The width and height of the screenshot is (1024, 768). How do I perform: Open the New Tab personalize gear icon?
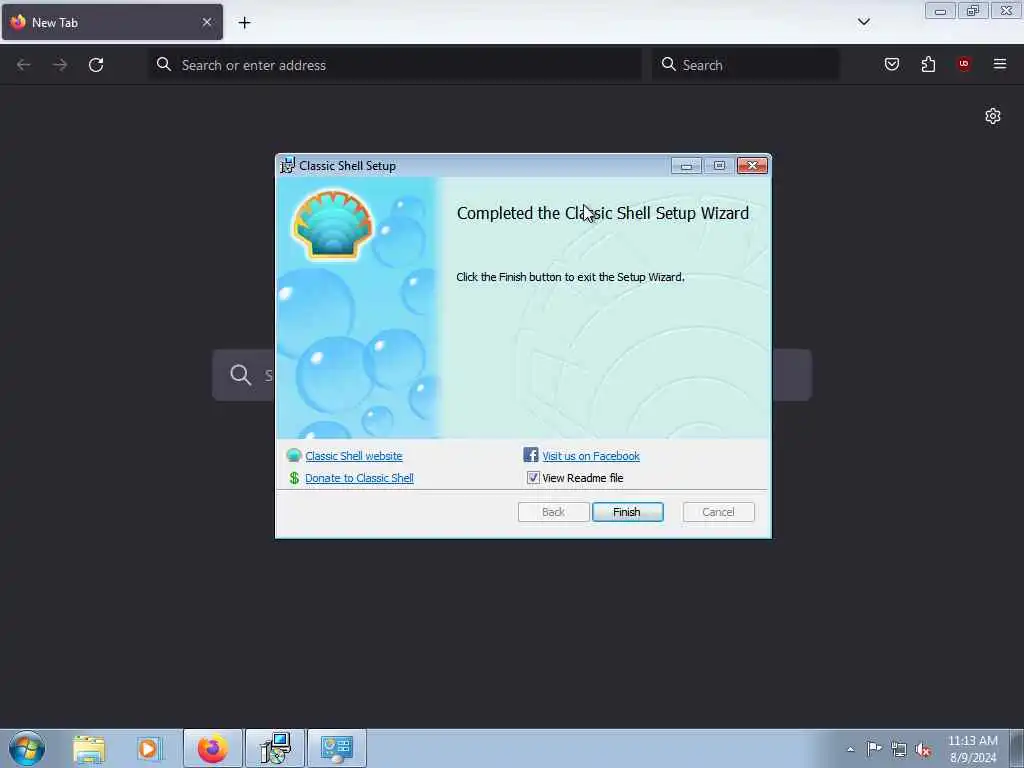[993, 116]
